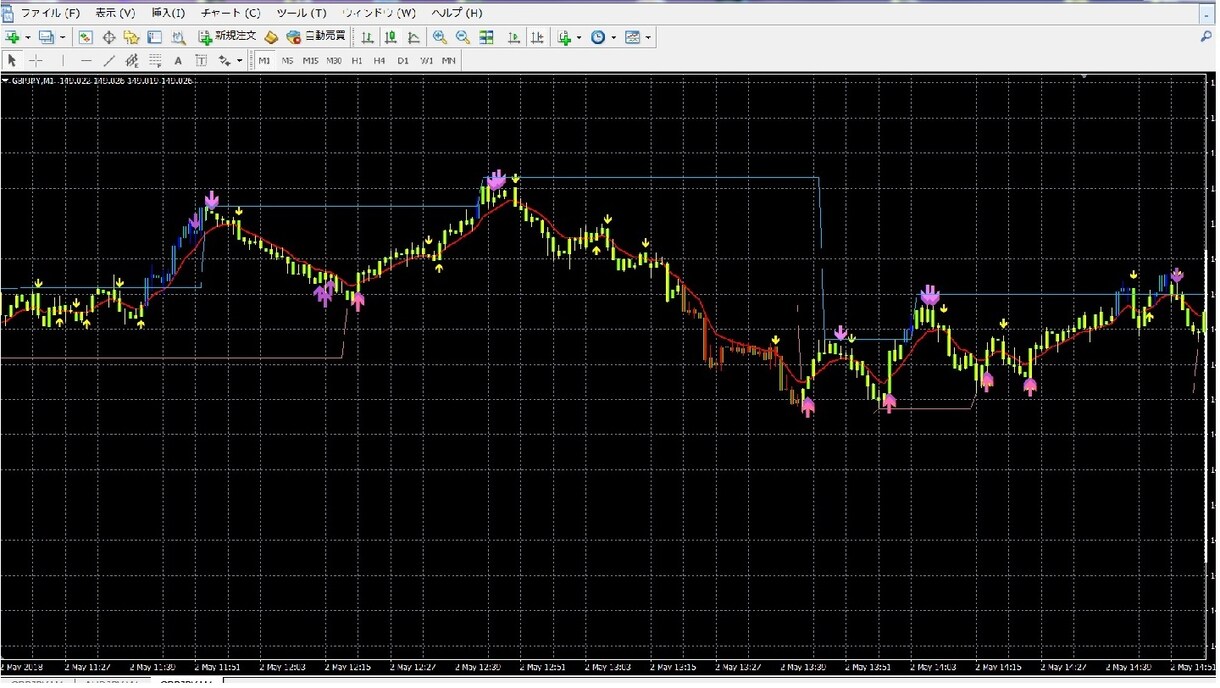This screenshot has width=1220, height=688.
Task: Zoom out of the chart
Action: tap(463, 37)
